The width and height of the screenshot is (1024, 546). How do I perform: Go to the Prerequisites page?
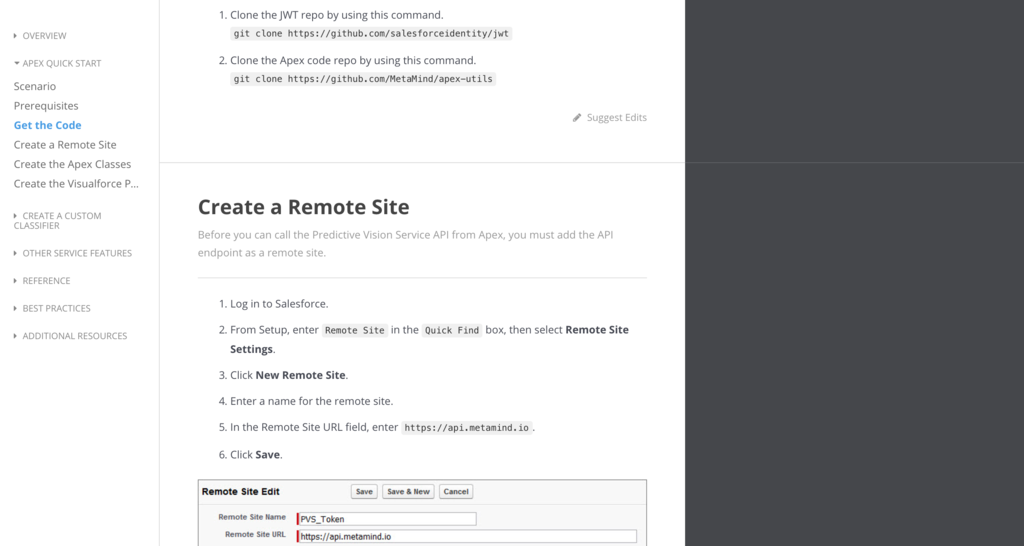pyautogui.click(x=46, y=106)
